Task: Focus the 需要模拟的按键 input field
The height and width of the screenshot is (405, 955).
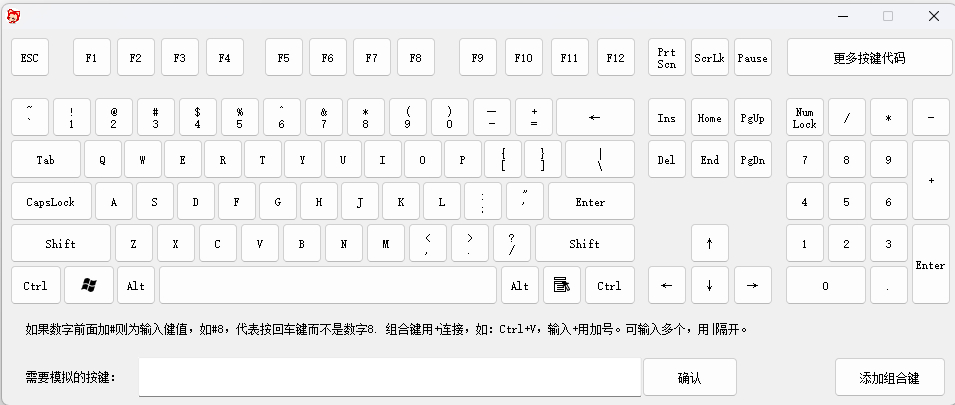Action: pyautogui.click(x=390, y=377)
